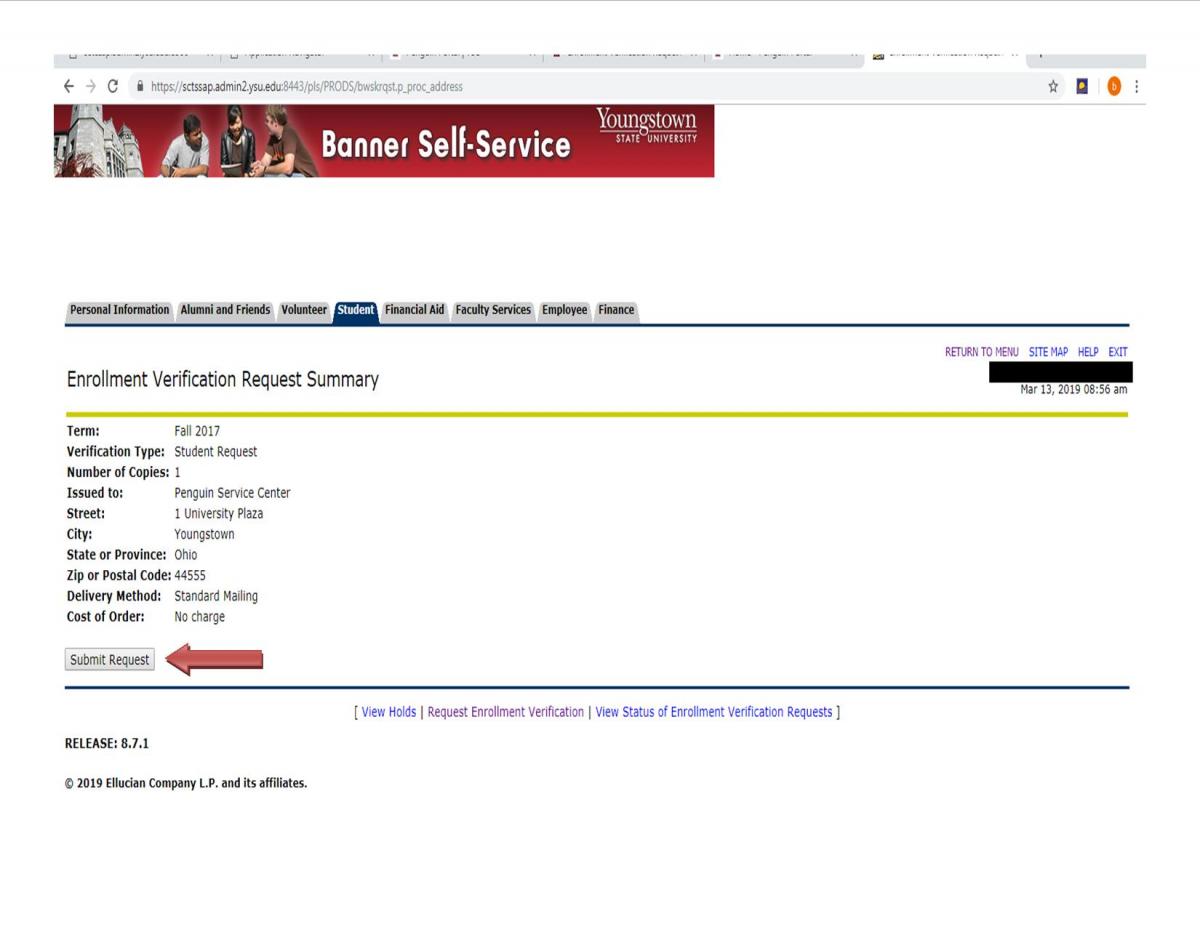1200x927 pixels.
Task: Click the Youngstown State University logo
Action: tap(647, 126)
